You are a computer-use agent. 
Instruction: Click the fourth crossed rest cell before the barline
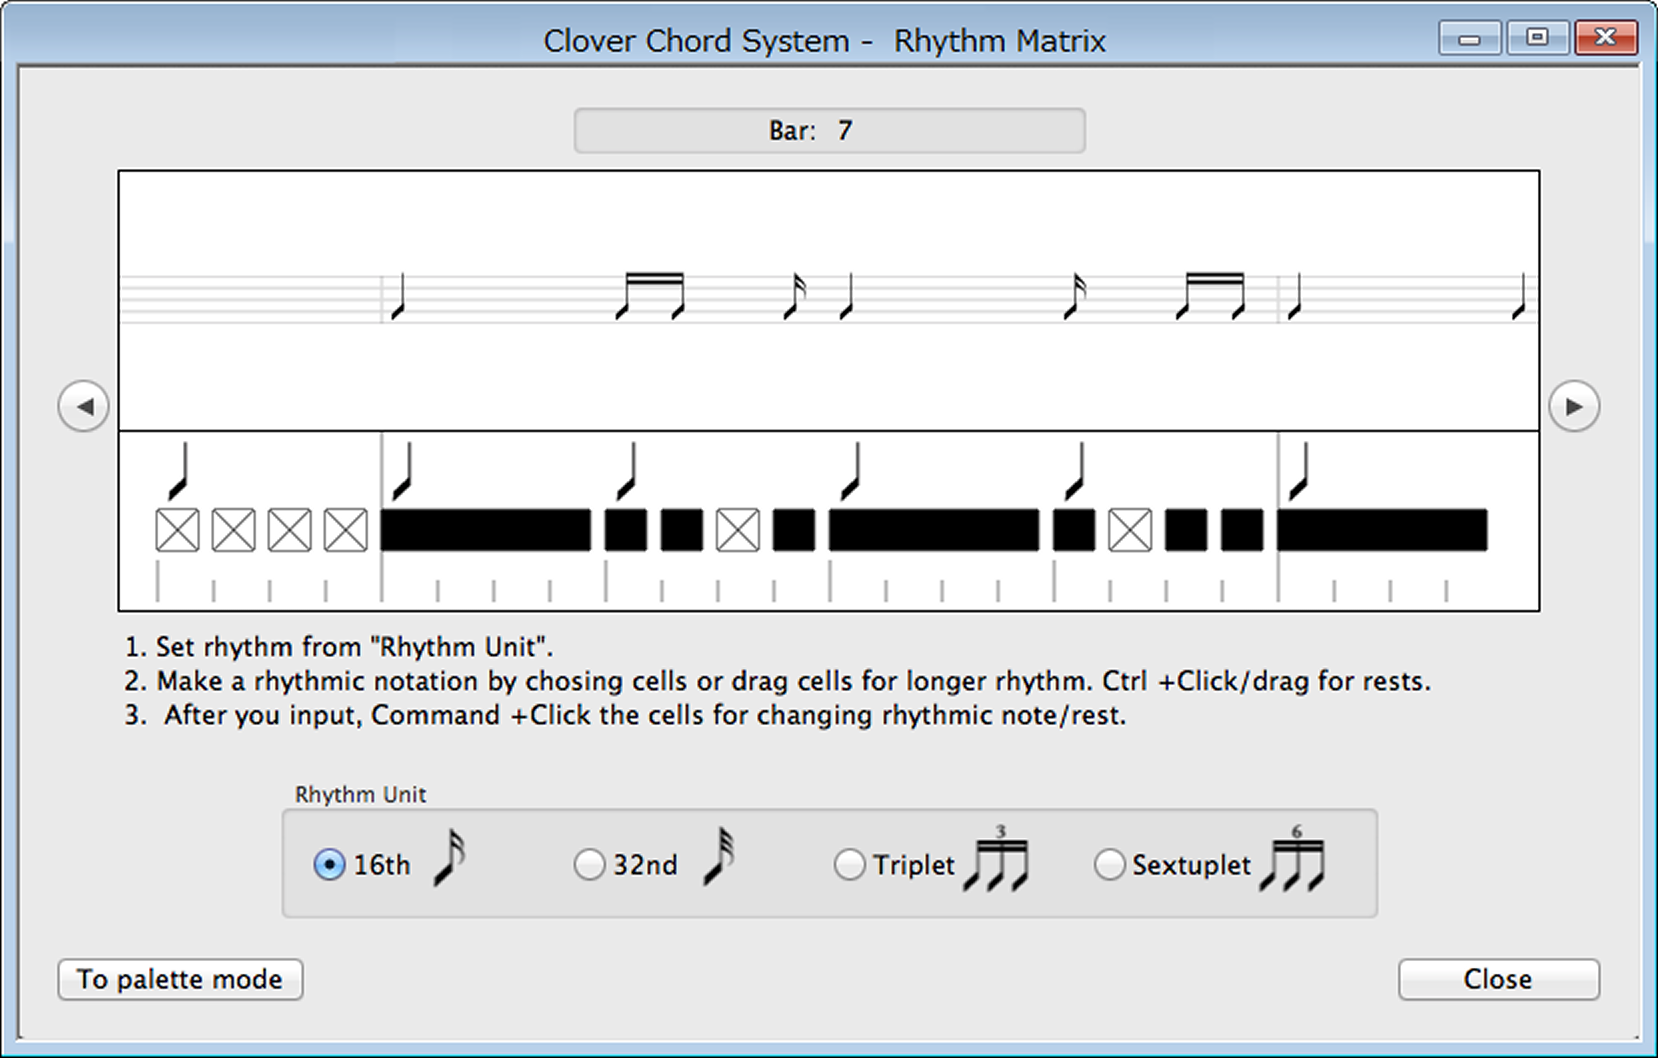point(346,530)
